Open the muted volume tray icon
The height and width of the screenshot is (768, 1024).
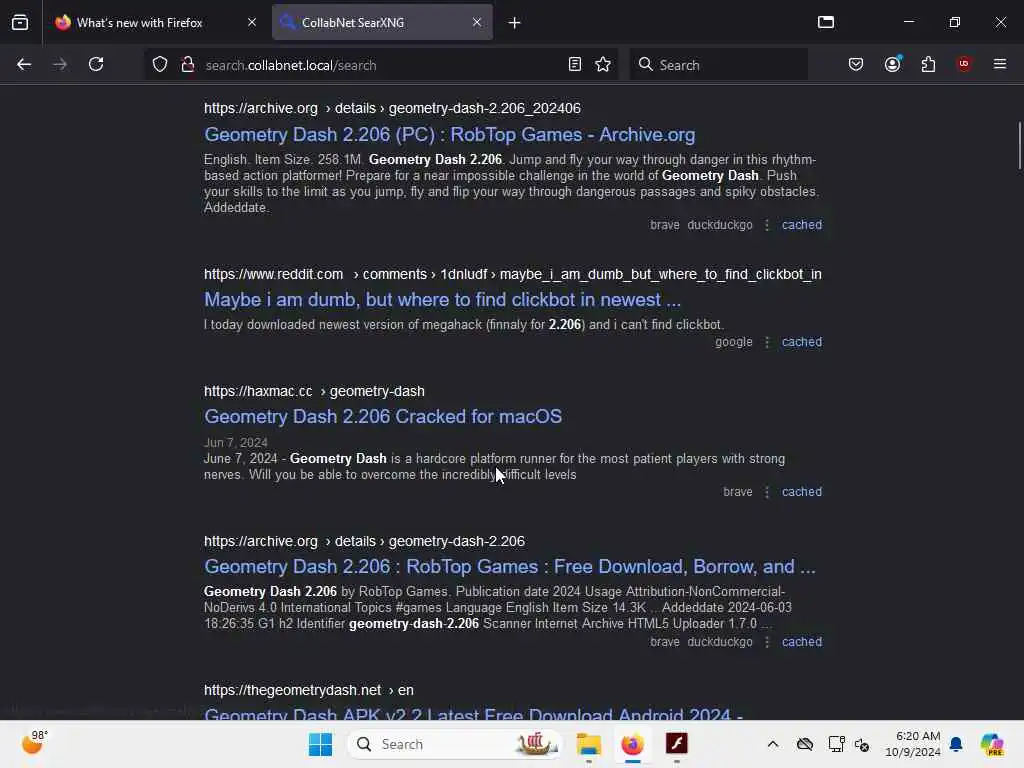(x=861, y=744)
